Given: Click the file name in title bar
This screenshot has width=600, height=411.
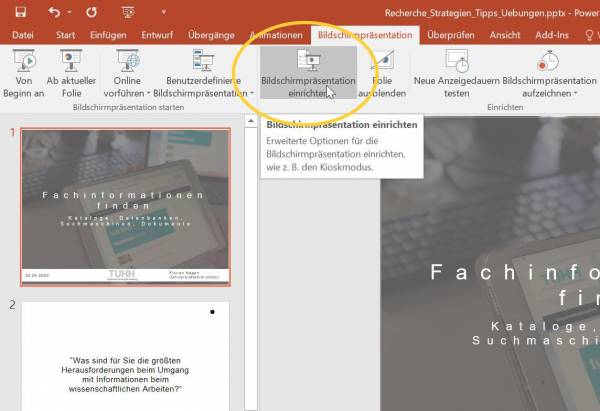Looking at the screenshot, I should [475, 13].
